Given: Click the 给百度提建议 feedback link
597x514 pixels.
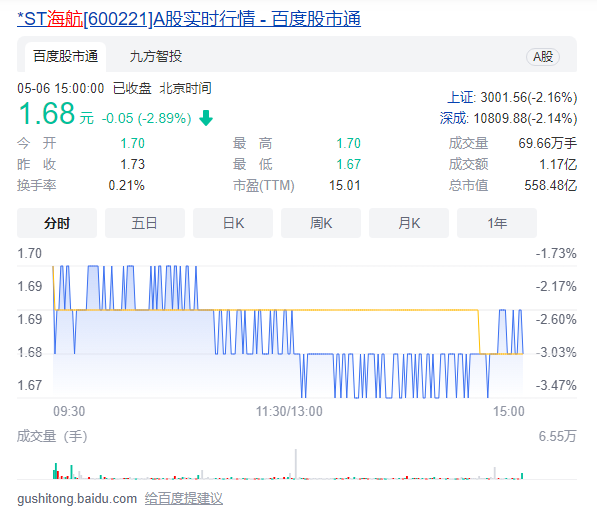Looking at the screenshot, I should [184, 498].
